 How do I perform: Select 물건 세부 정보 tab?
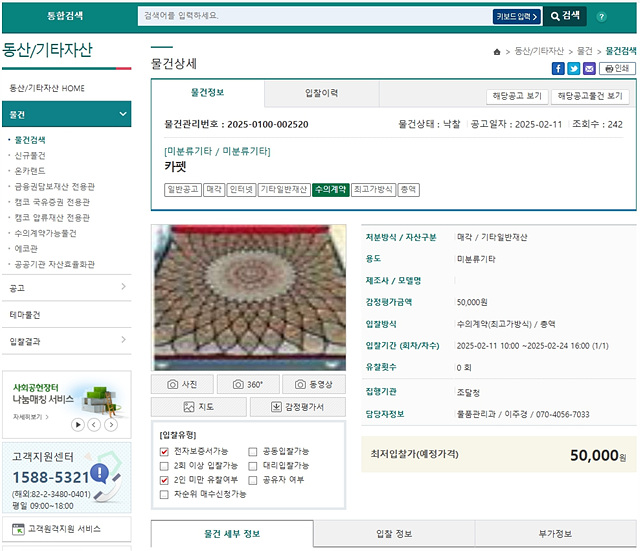[232, 534]
